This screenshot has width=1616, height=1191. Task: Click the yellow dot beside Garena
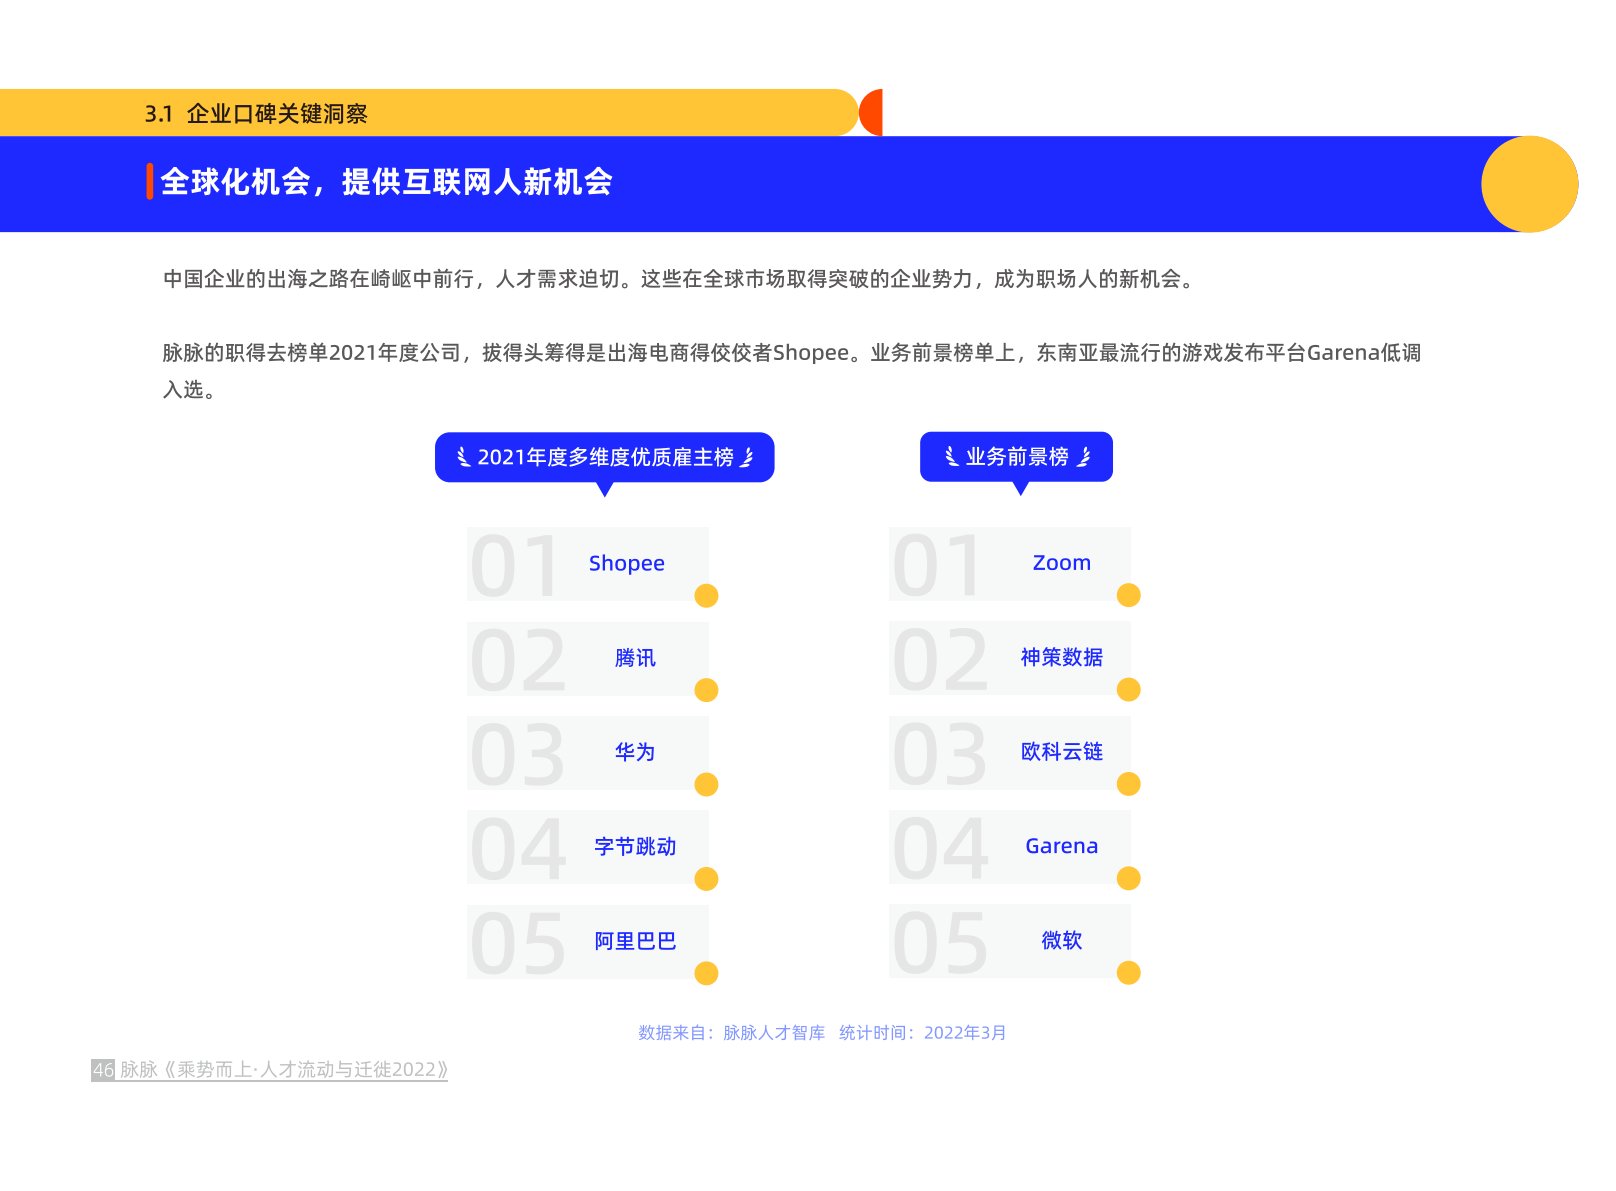pyautogui.click(x=1128, y=878)
